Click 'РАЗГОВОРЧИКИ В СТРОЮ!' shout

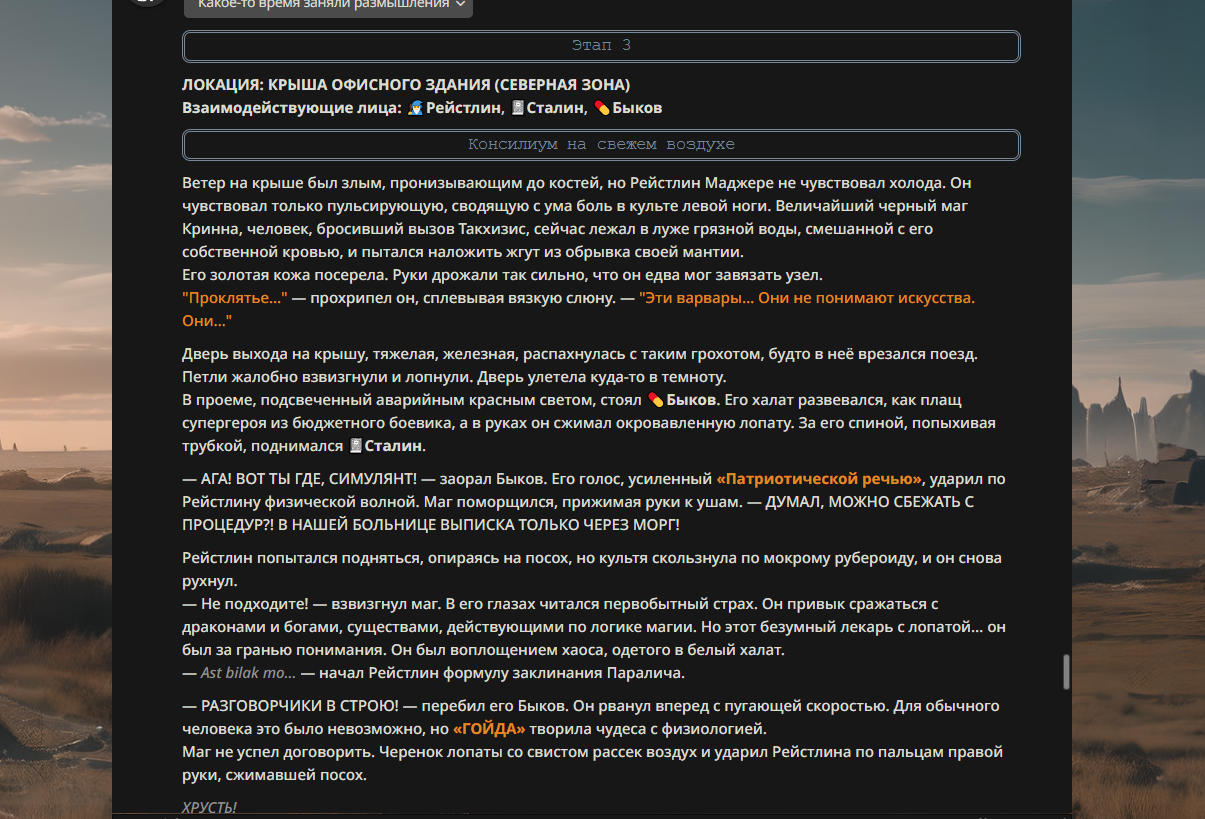(299, 706)
